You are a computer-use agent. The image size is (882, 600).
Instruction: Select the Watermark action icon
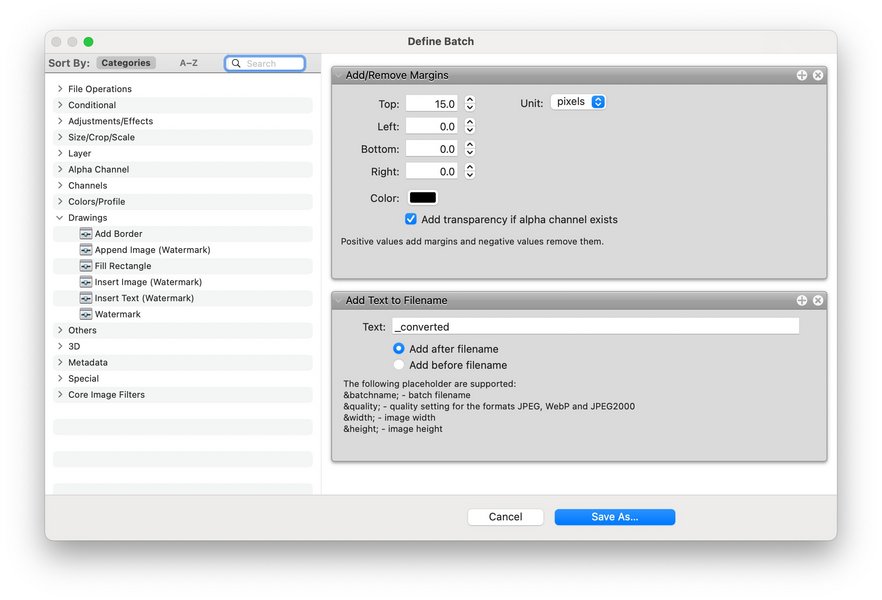click(87, 313)
